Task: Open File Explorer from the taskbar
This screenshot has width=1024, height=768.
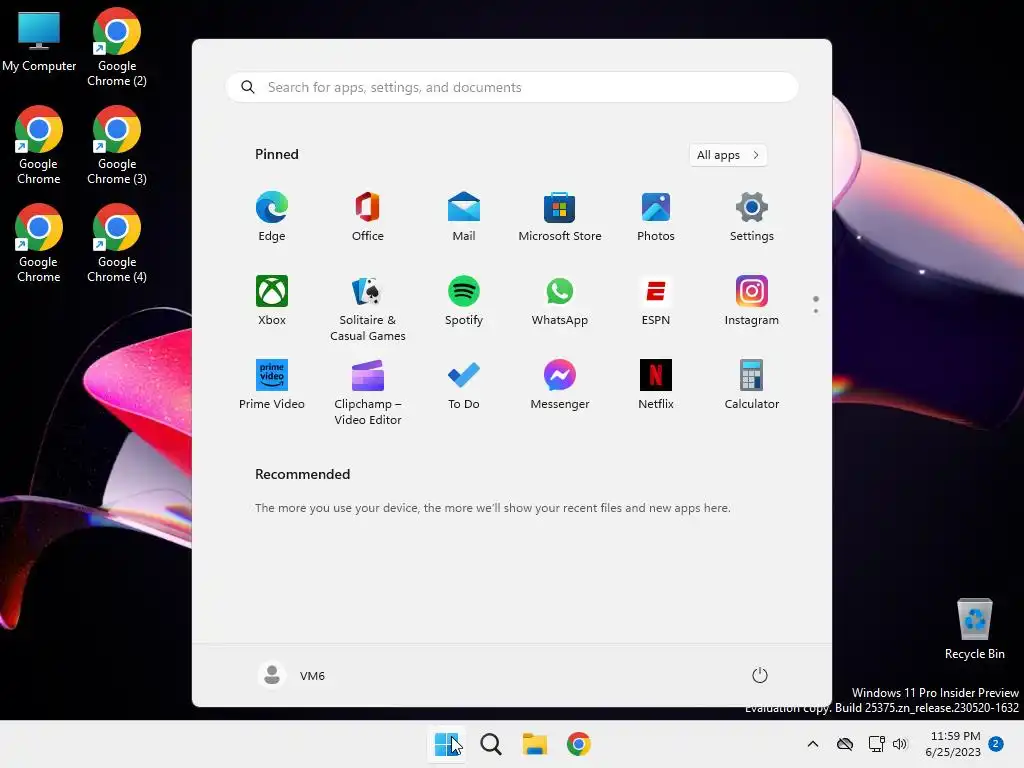Action: (x=535, y=744)
